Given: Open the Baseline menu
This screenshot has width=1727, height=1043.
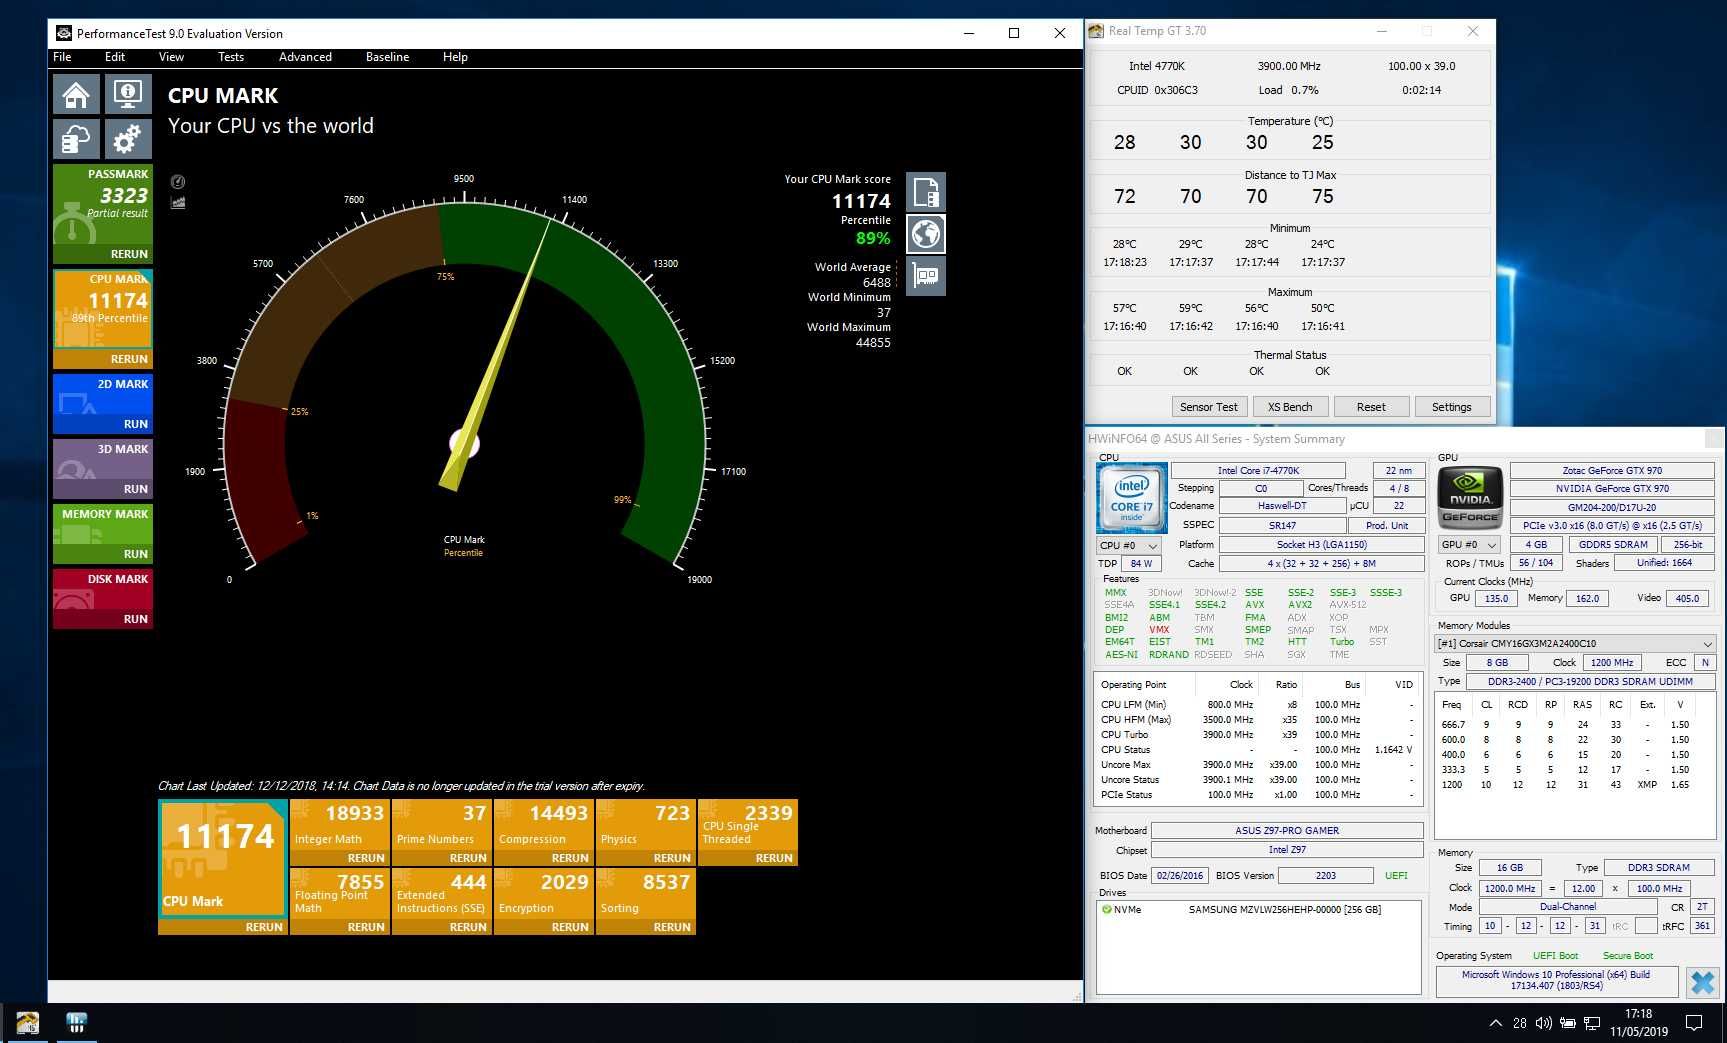Looking at the screenshot, I should 387,57.
